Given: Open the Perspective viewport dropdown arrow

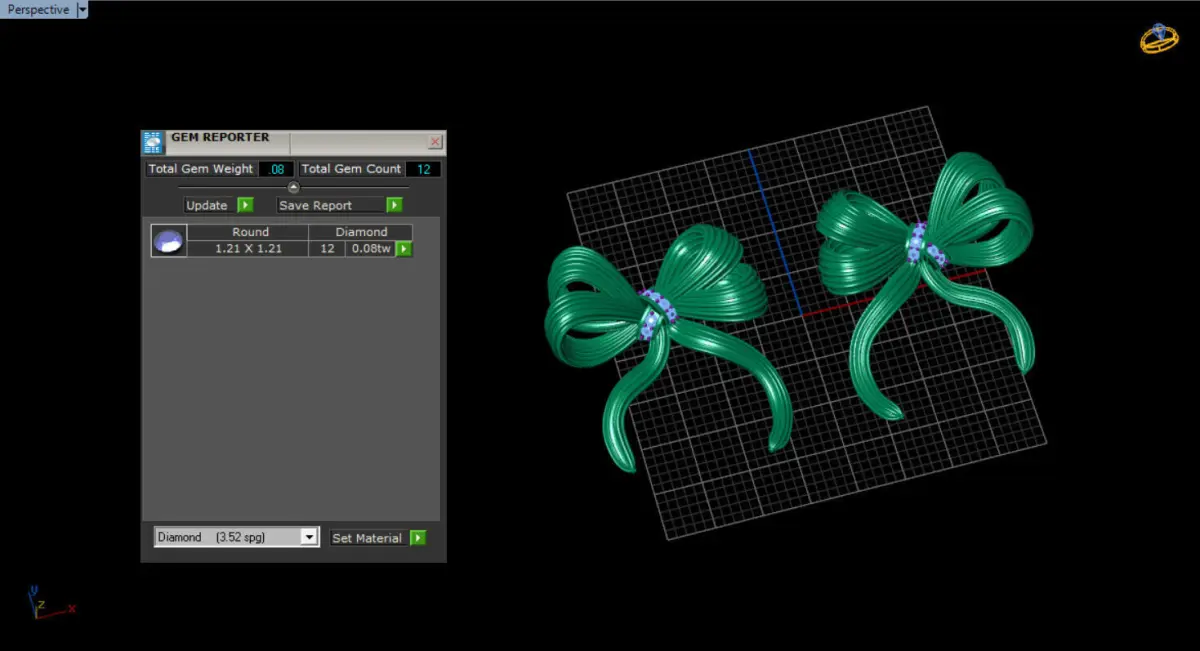Looking at the screenshot, I should coord(82,9).
